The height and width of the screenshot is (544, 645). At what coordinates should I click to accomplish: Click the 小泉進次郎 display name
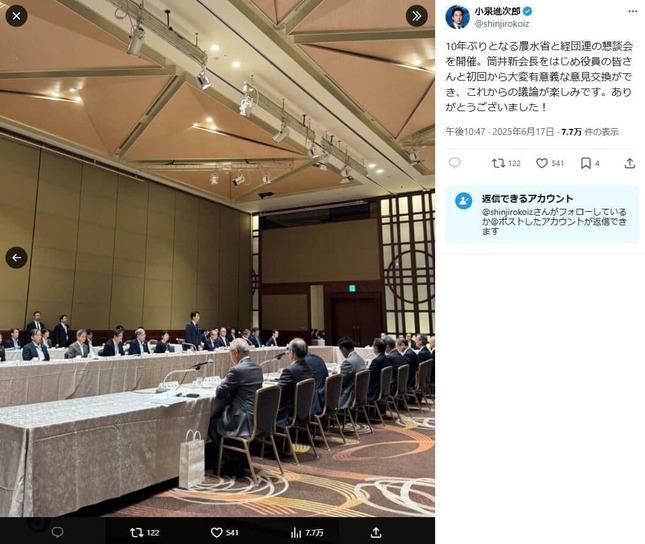point(497,11)
